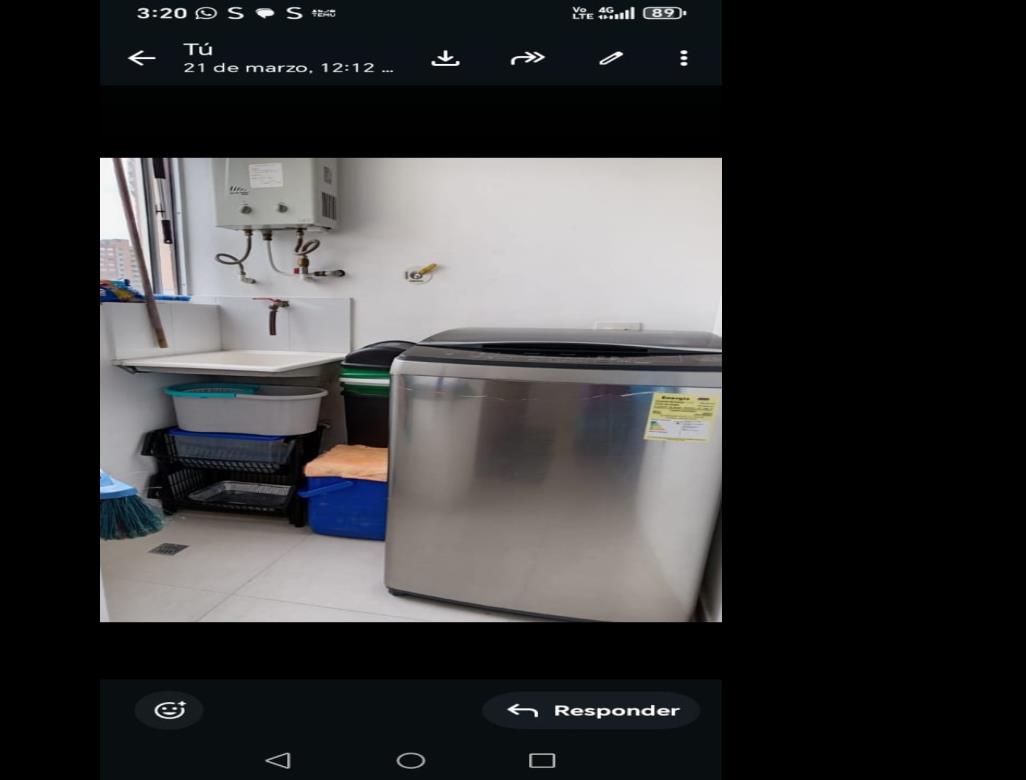Tap the chat bubble notification icon
This screenshot has height=780, width=1026.
tap(264, 13)
